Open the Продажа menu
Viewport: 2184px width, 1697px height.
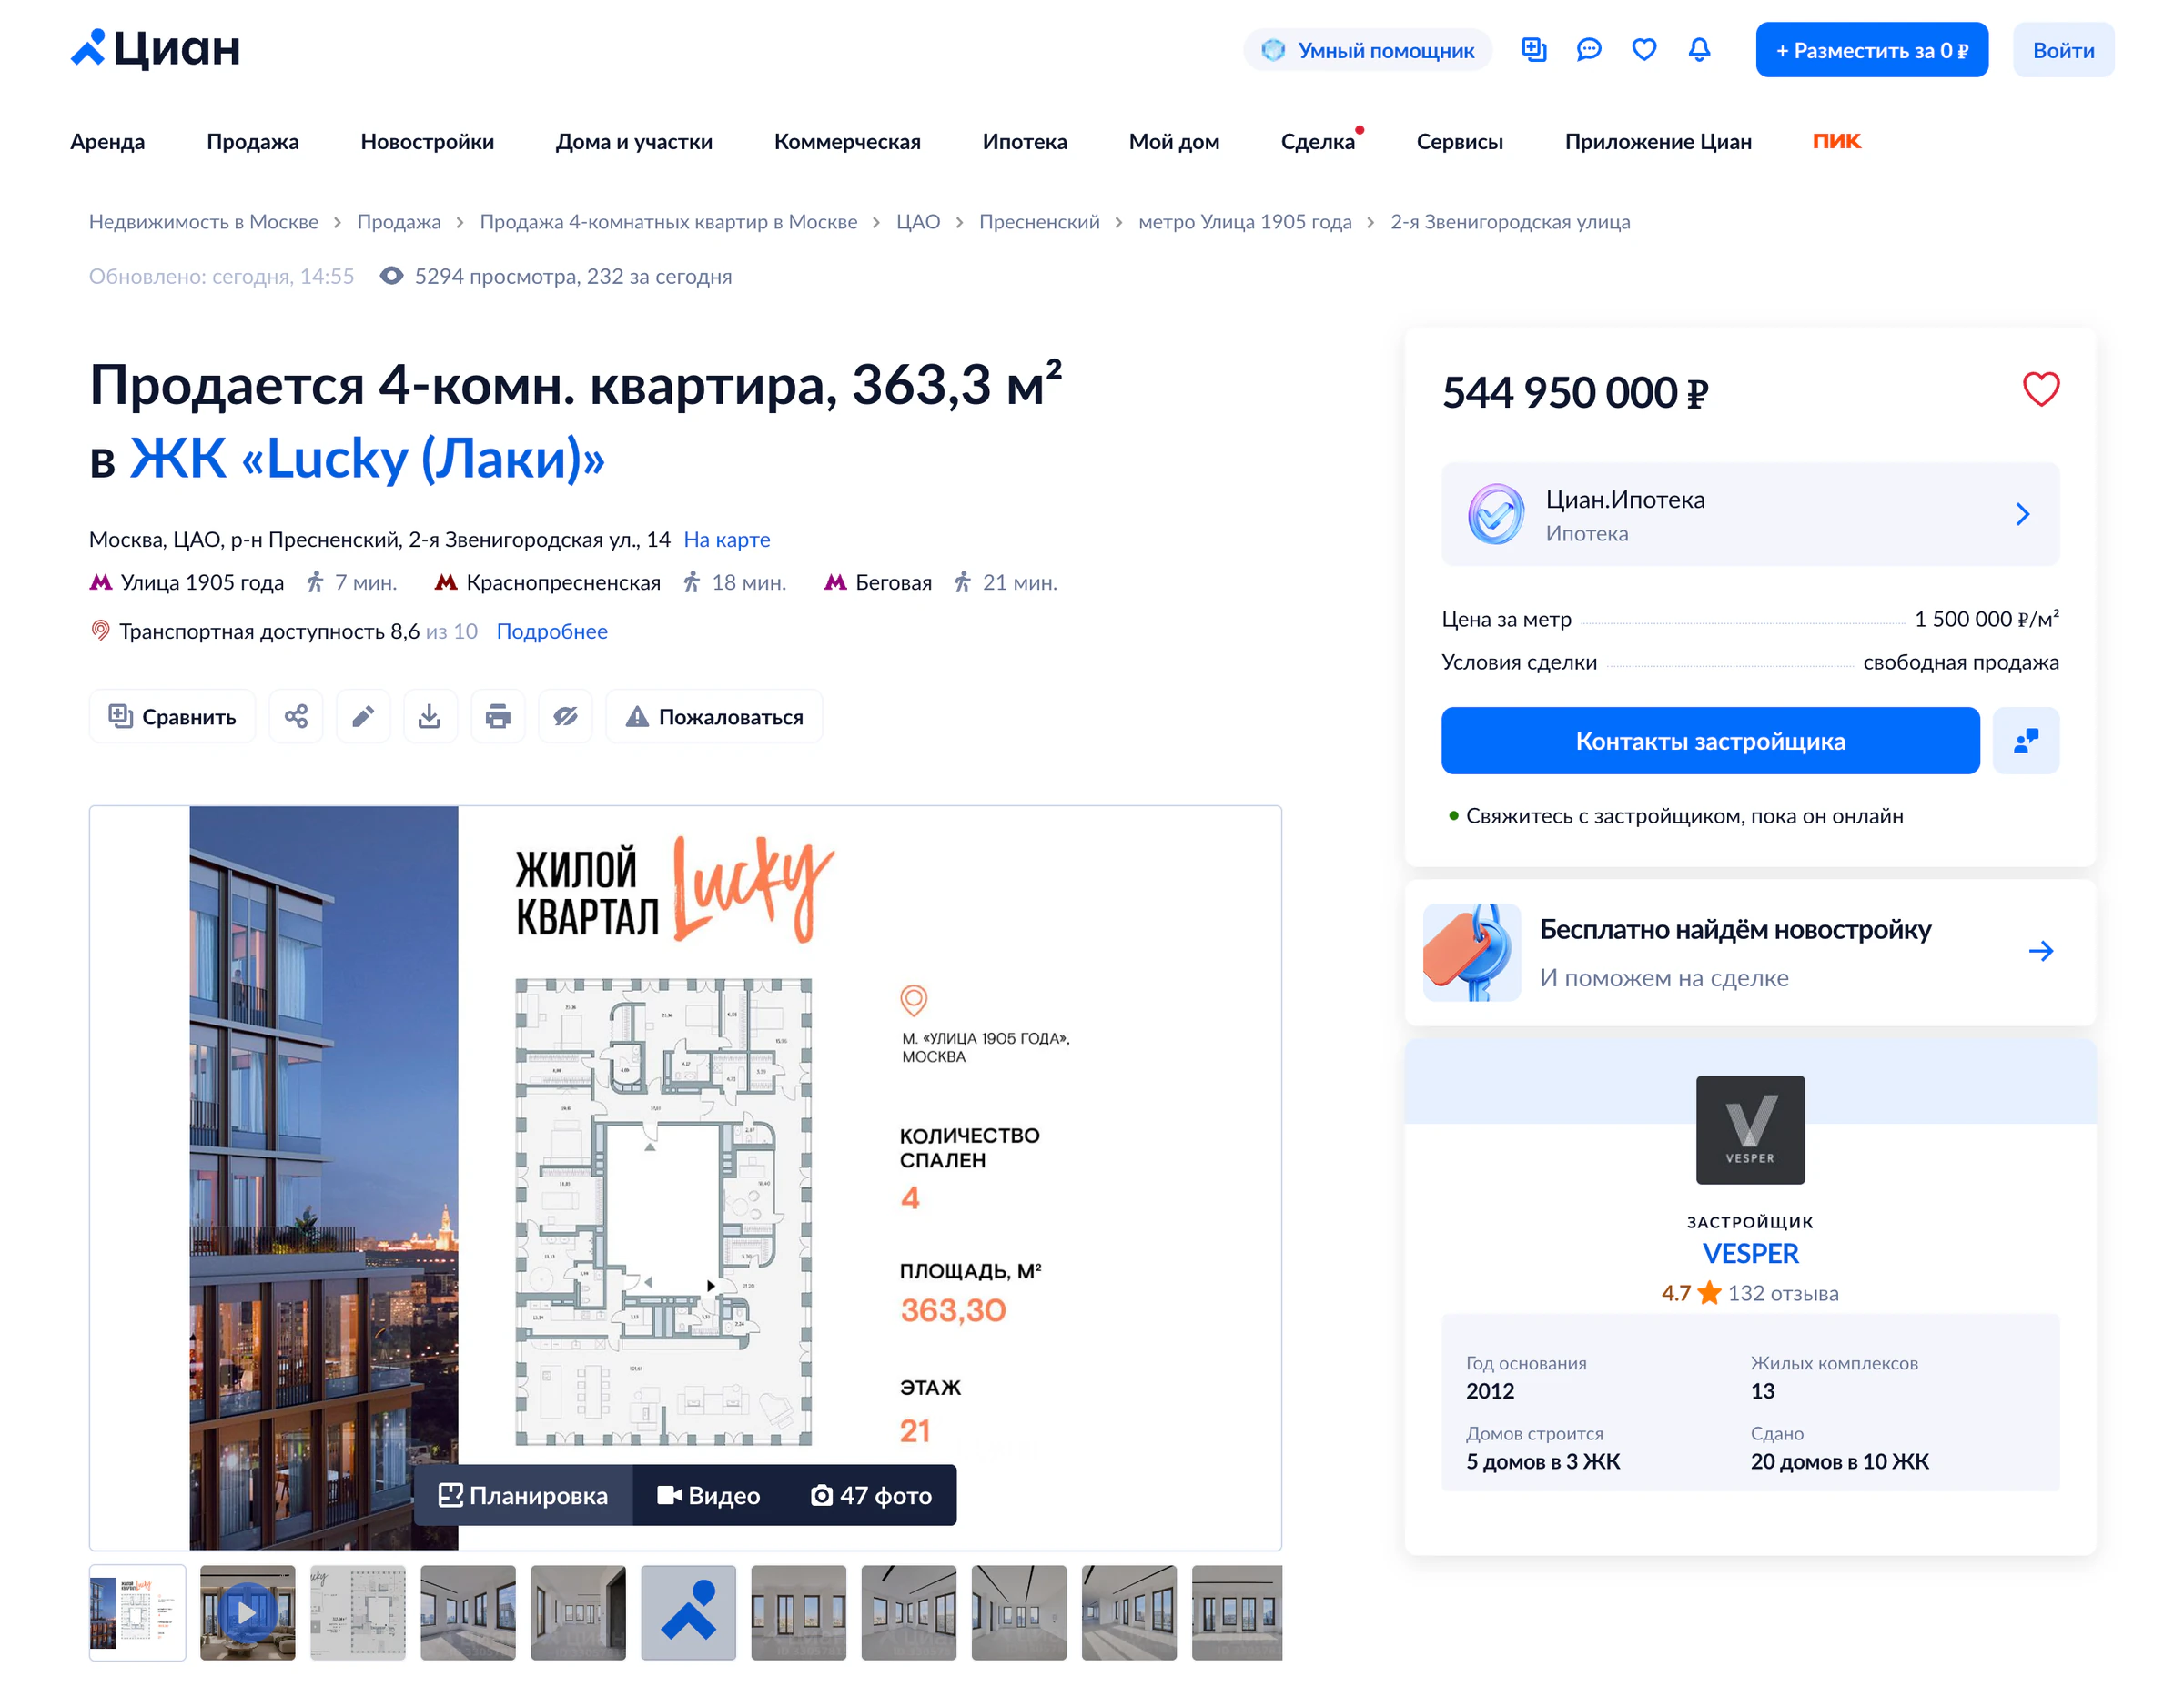tap(253, 142)
